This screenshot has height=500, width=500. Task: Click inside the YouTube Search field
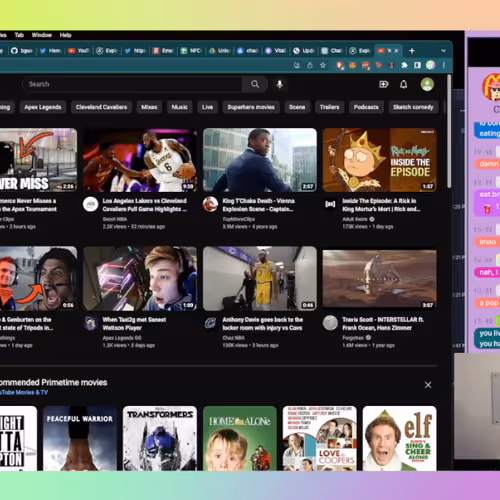point(132,84)
